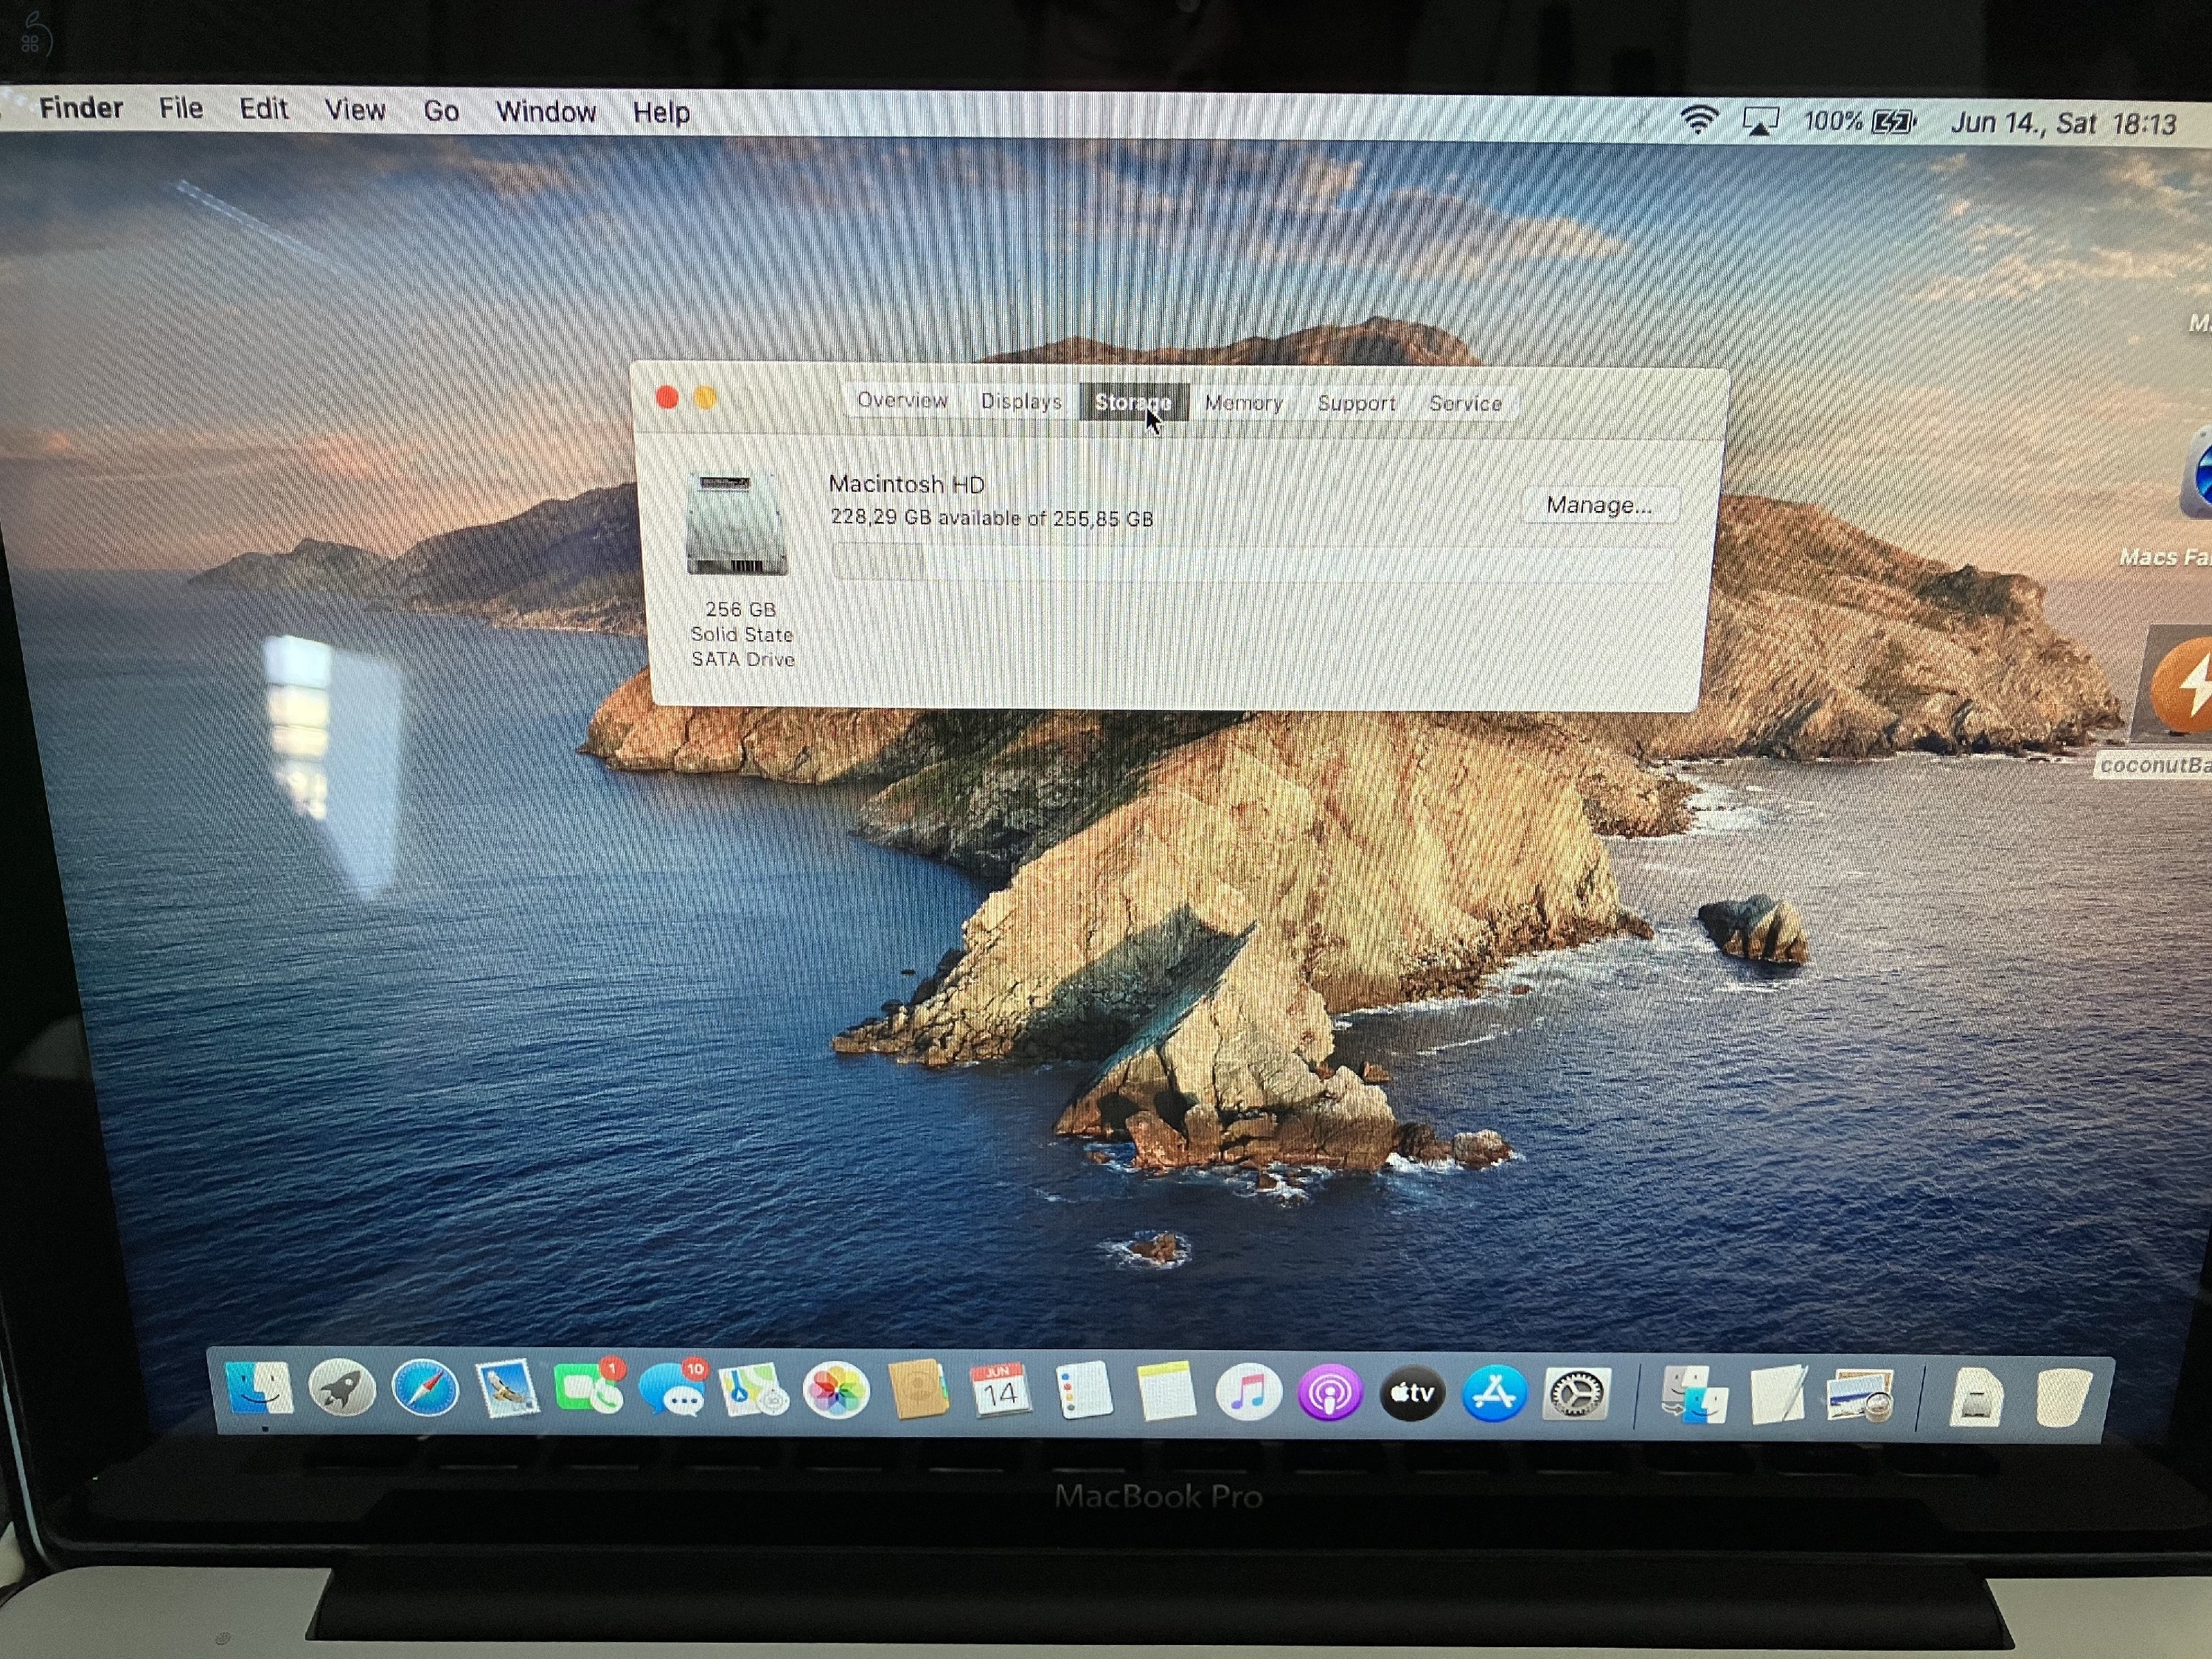Switch to the Memory tab
2212x1659 pixels.
[x=1243, y=403]
